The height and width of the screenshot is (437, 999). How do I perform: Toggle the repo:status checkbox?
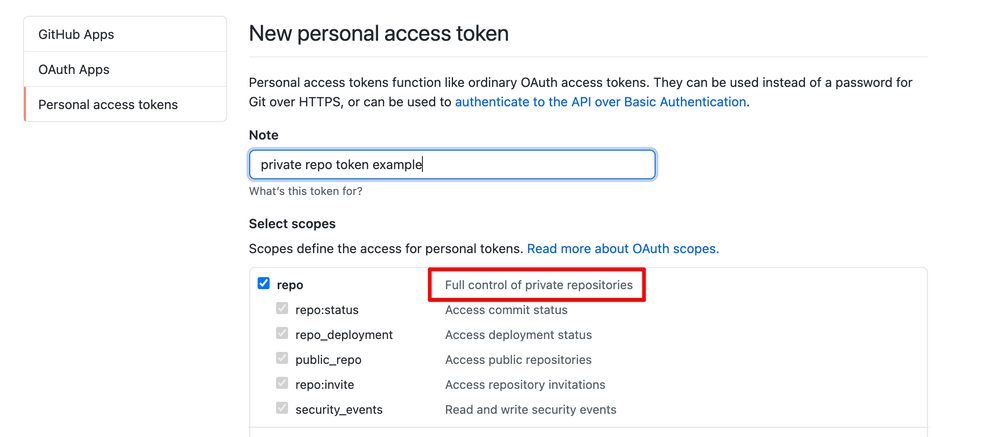click(x=283, y=309)
